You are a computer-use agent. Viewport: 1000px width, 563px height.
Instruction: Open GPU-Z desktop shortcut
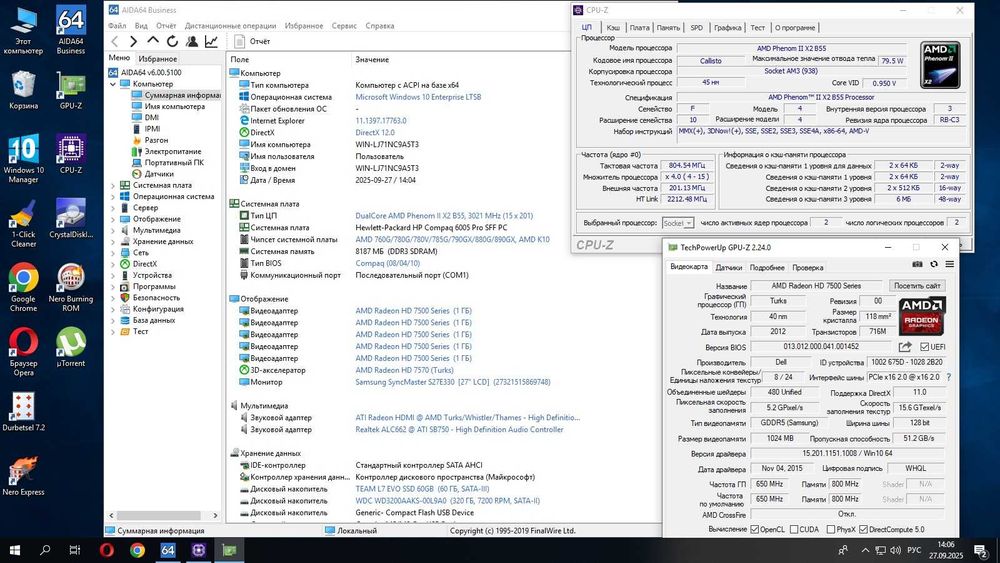[71, 90]
